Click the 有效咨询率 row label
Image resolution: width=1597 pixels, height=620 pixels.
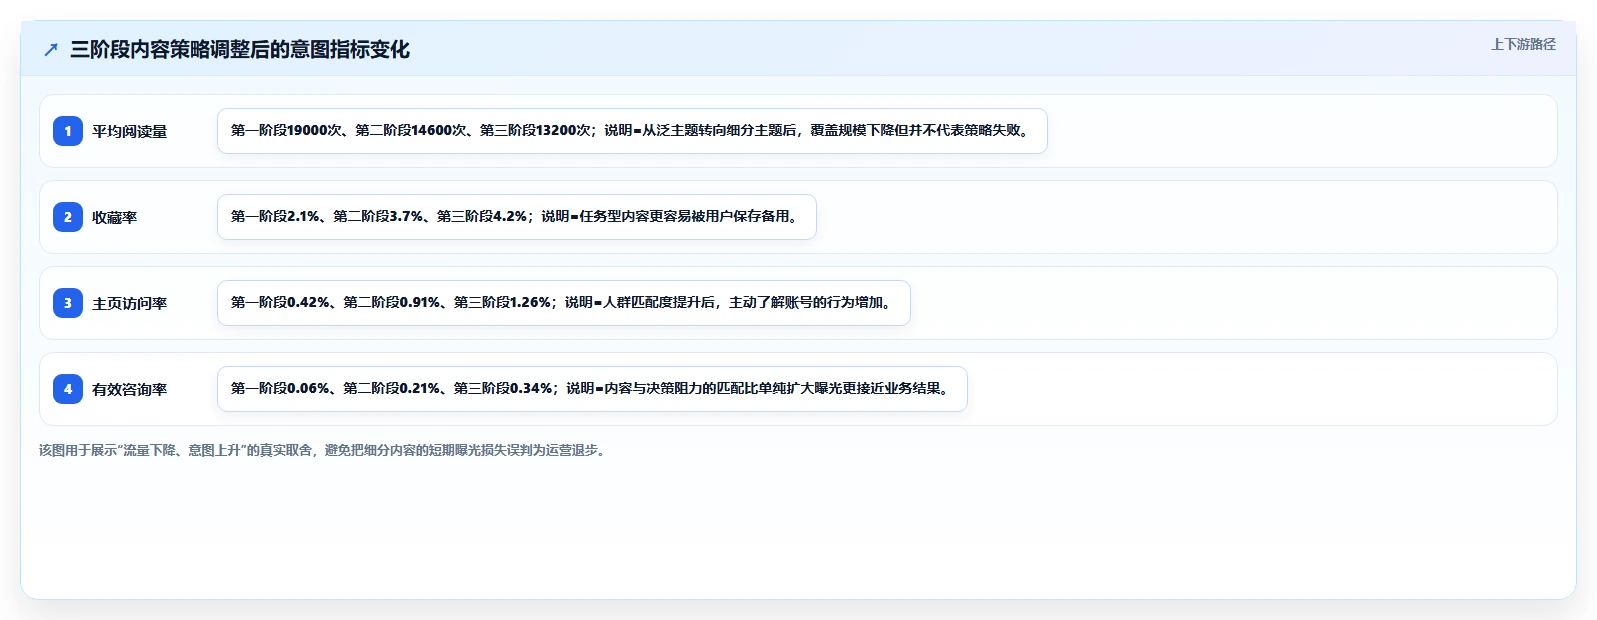pos(130,389)
